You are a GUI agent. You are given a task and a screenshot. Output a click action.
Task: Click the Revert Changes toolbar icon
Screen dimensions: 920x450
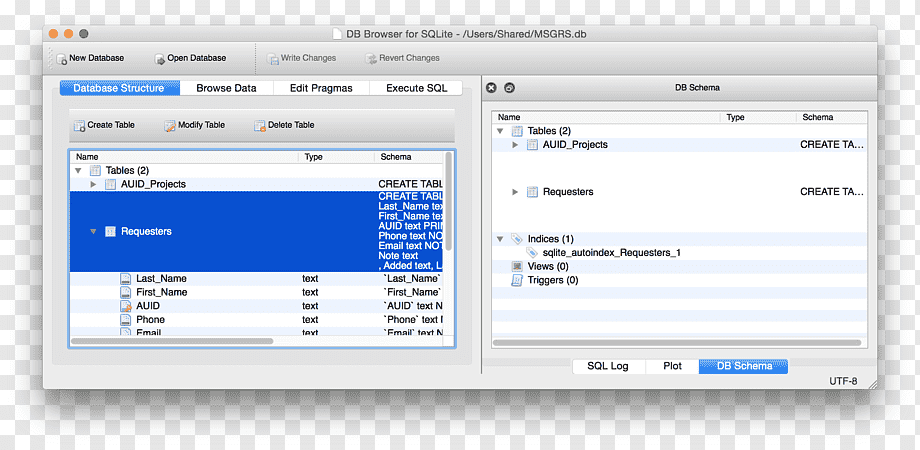pyautogui.click(x=371, y=59)
